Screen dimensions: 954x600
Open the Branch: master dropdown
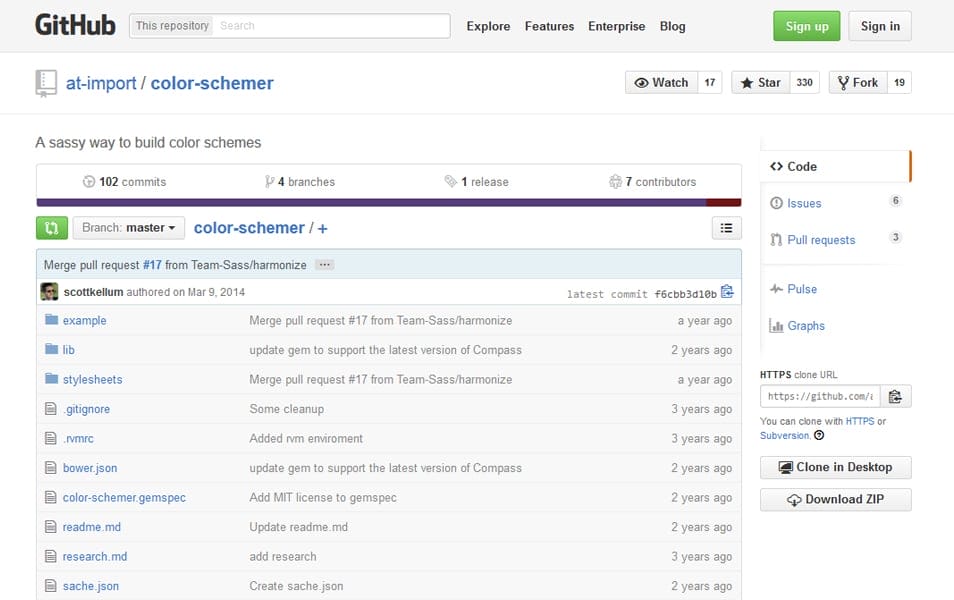(128, 227)
